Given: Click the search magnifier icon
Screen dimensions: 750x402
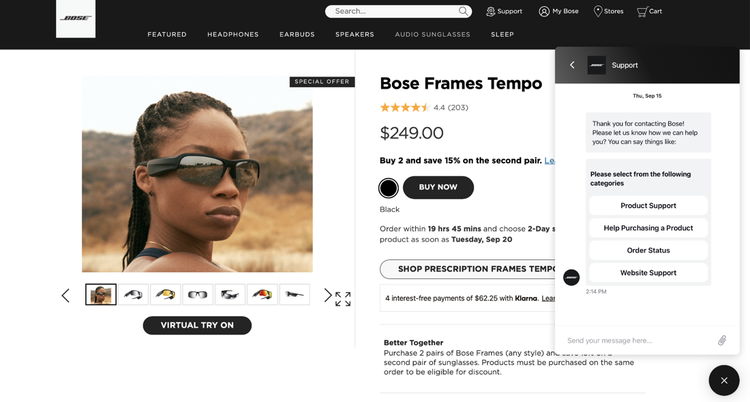Looking at the screenshot, I should pos(464,11).
